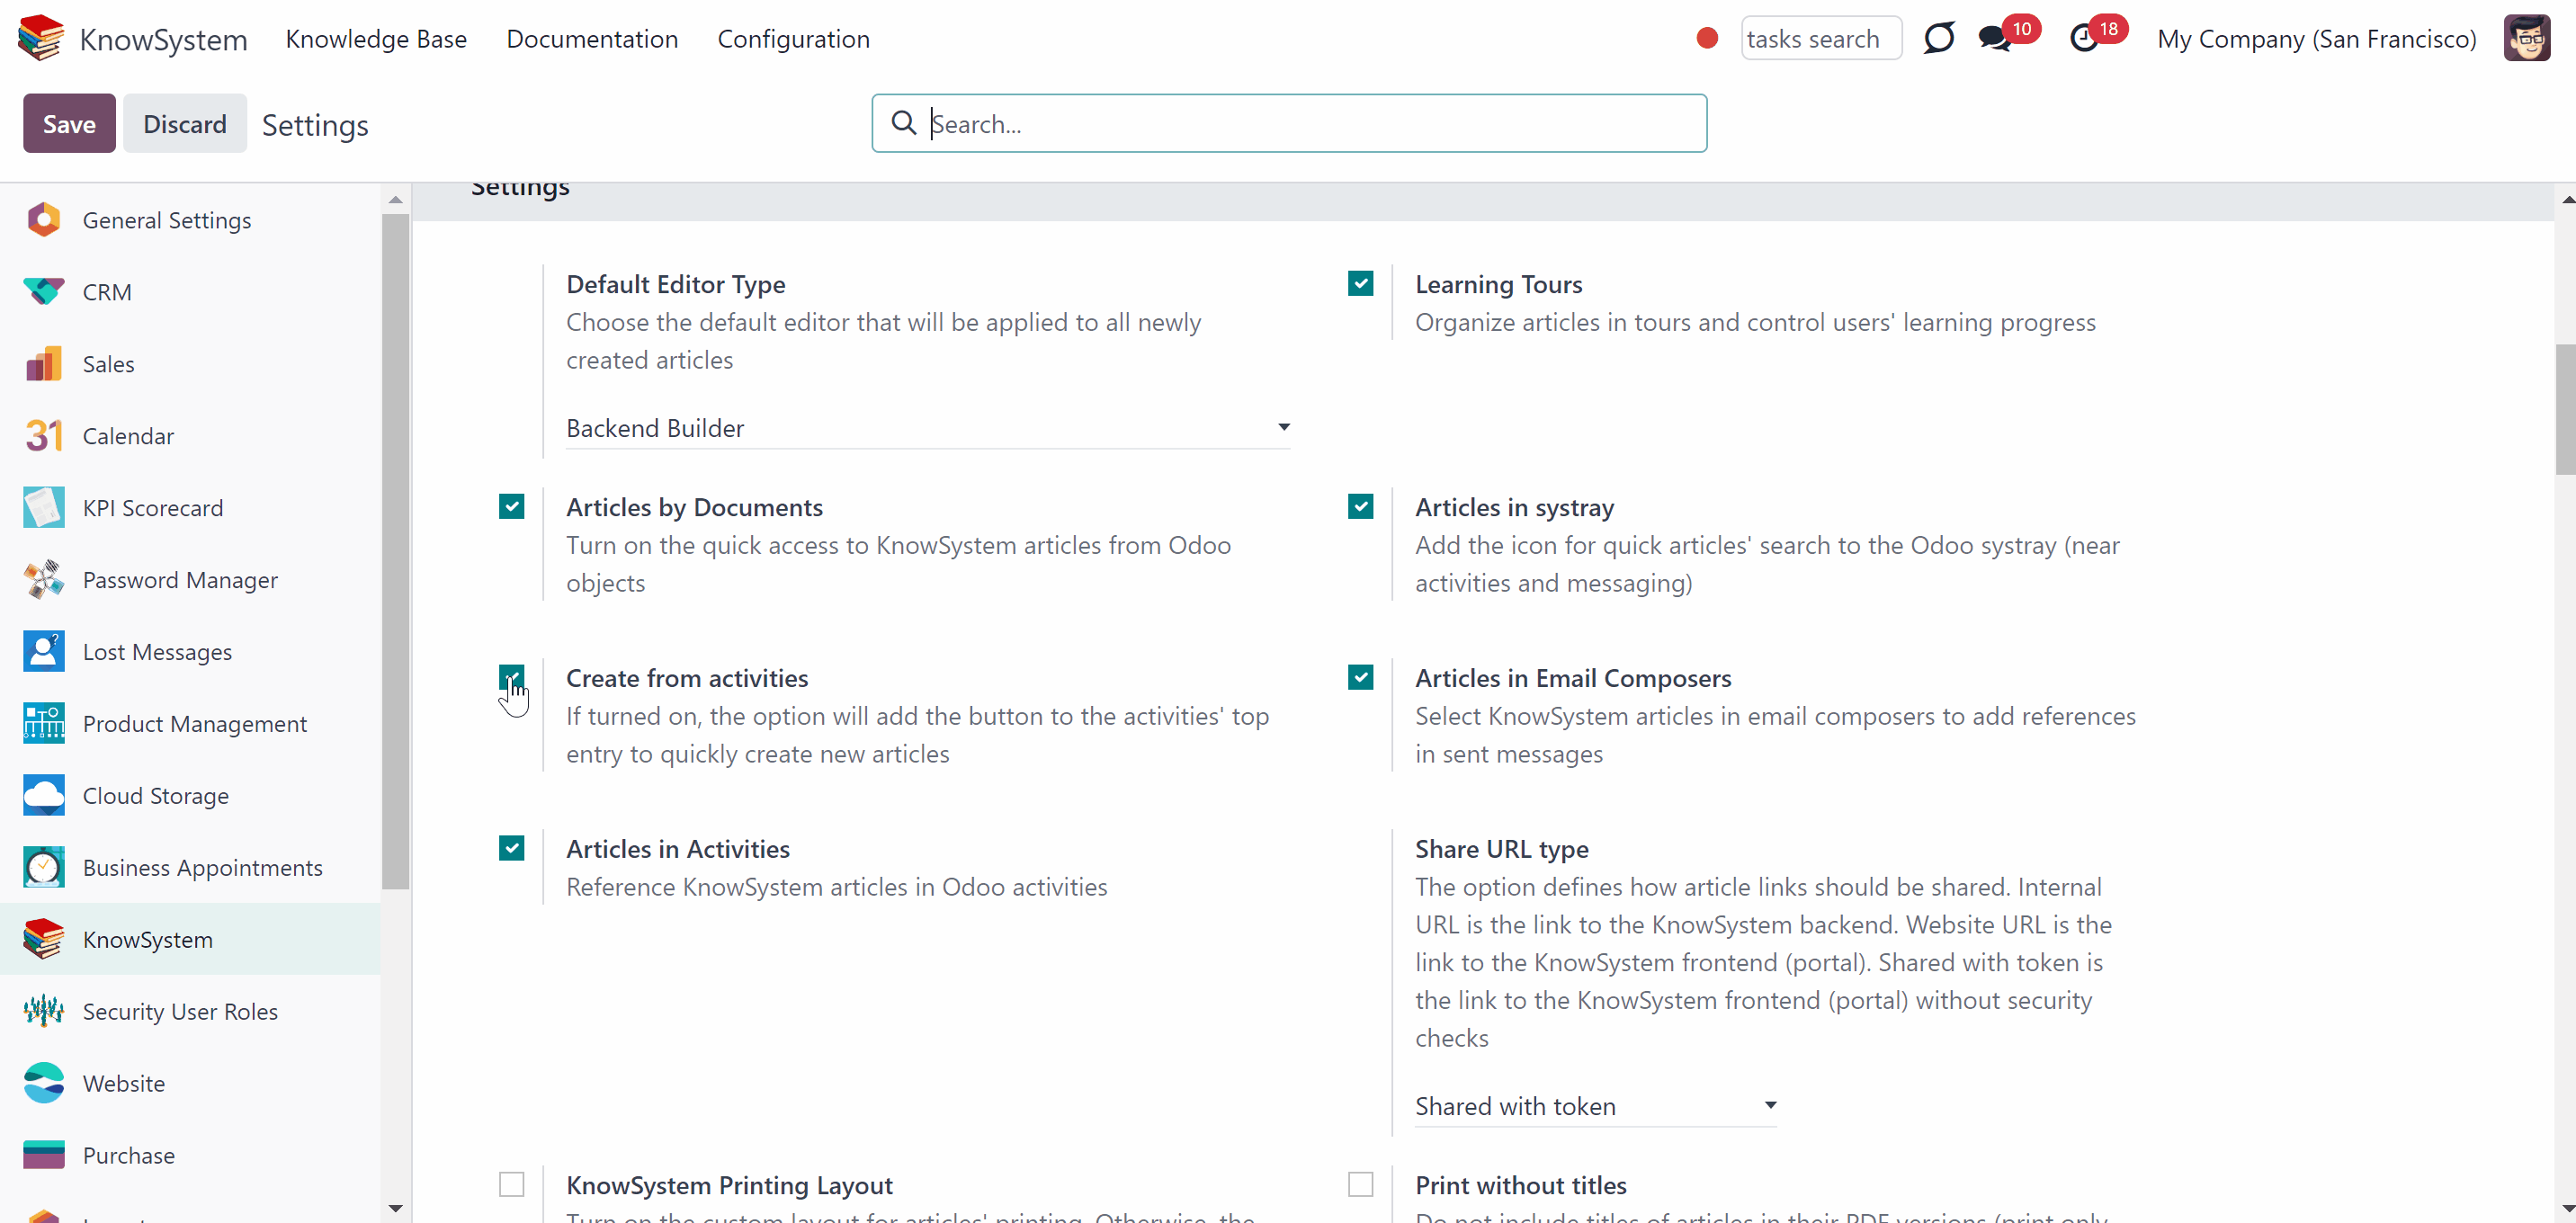Open KPI Scorecard settings section

tap(190, 508)
